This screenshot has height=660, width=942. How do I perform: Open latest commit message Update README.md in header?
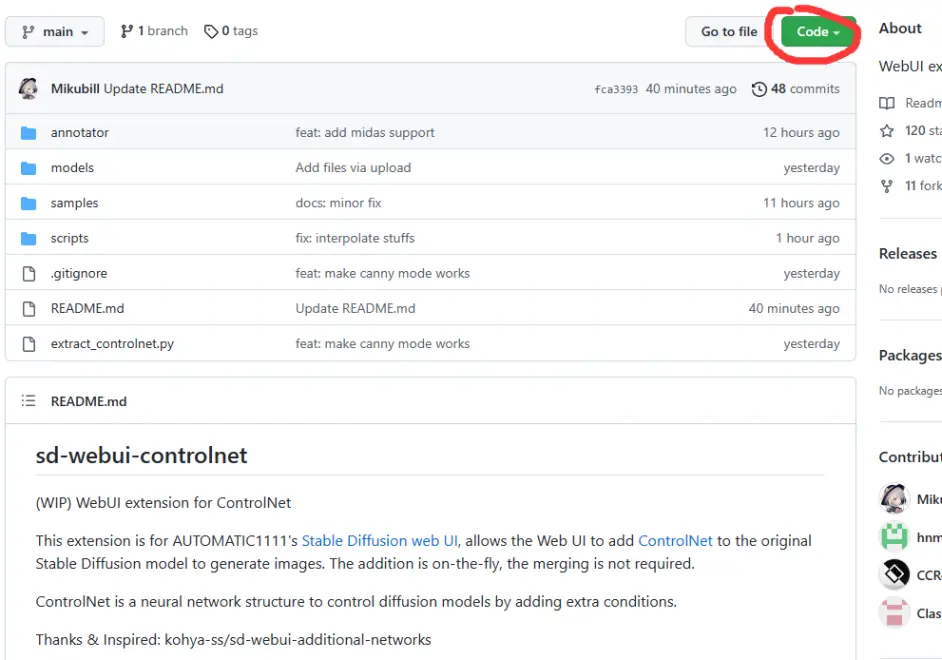[x=163, y=89]
